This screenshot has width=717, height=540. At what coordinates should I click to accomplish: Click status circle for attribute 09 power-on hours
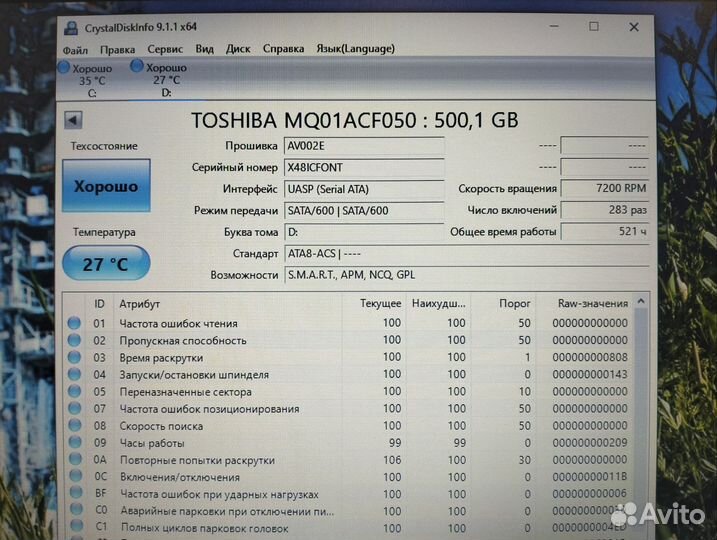[x=74, y=443]
